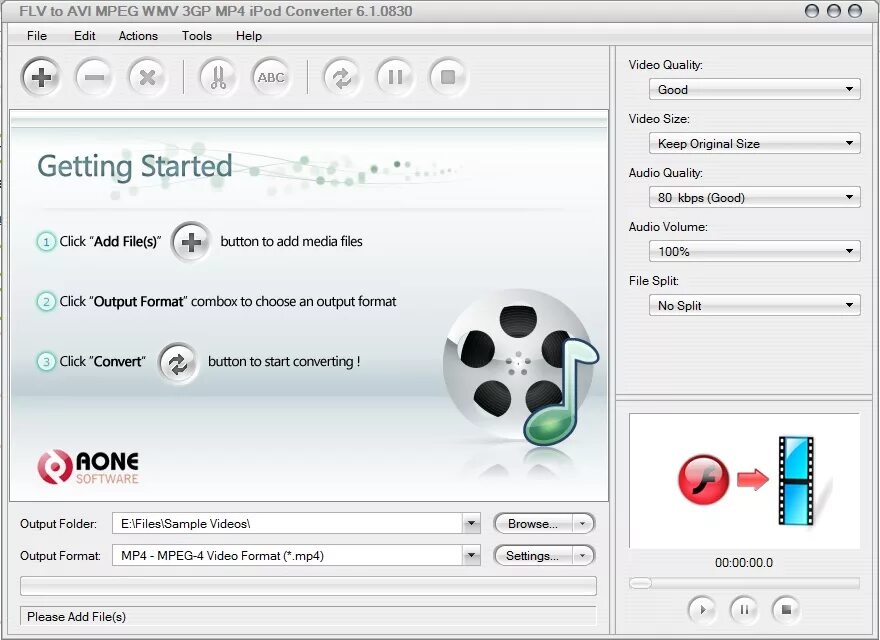The width and height of the screenshot is (880, 640).
Task: Expand the Audio Volume dropdown
Action: click(x=755, y=251)
